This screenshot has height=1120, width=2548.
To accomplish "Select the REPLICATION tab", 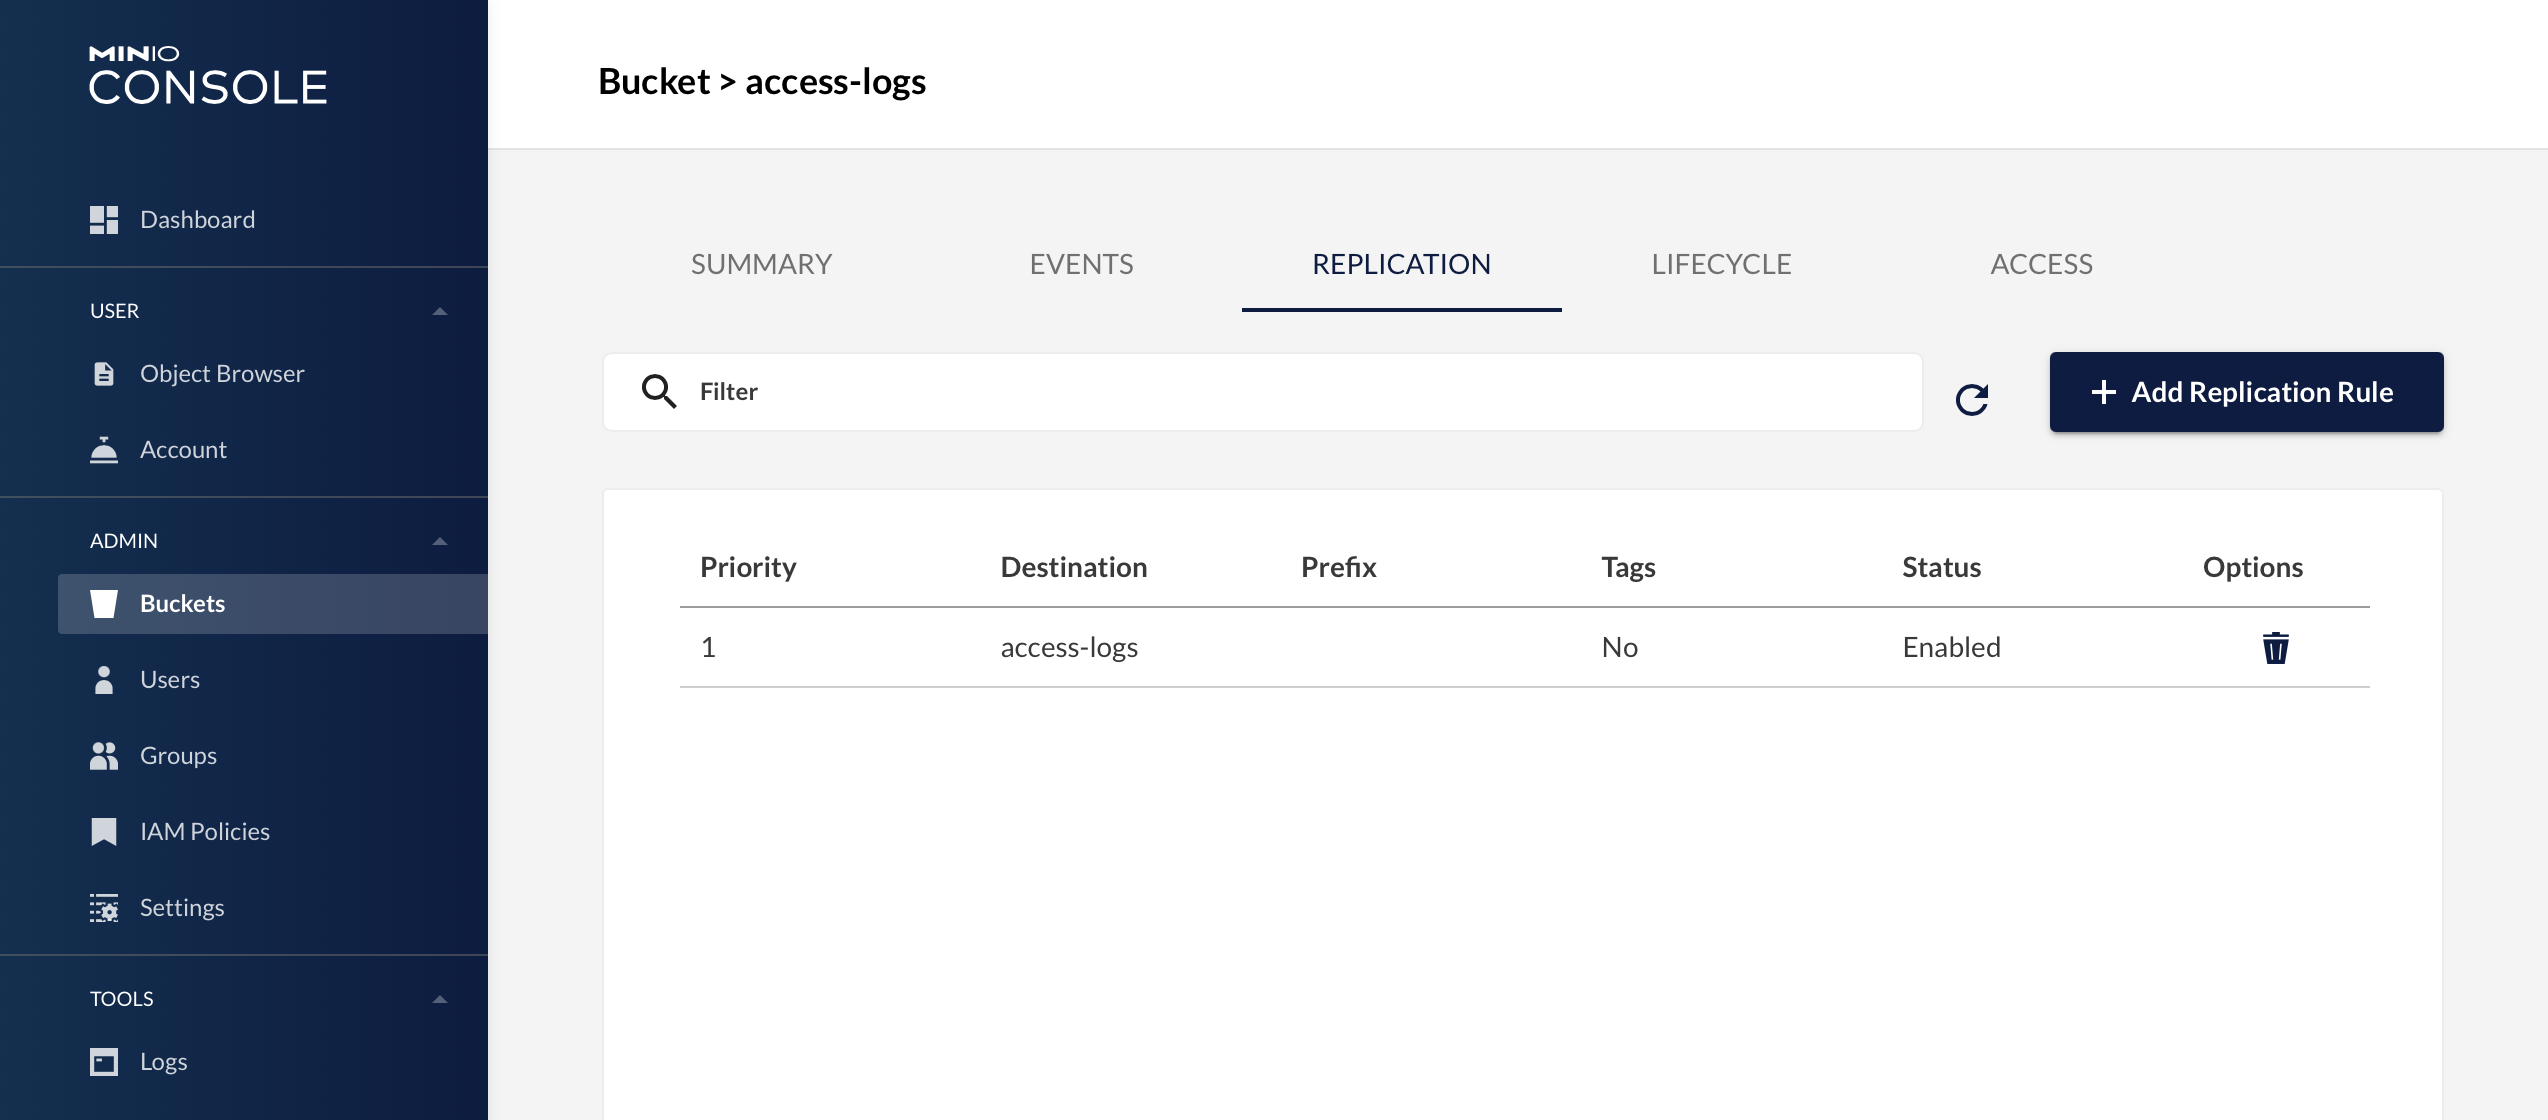I will pos(1402,264).
